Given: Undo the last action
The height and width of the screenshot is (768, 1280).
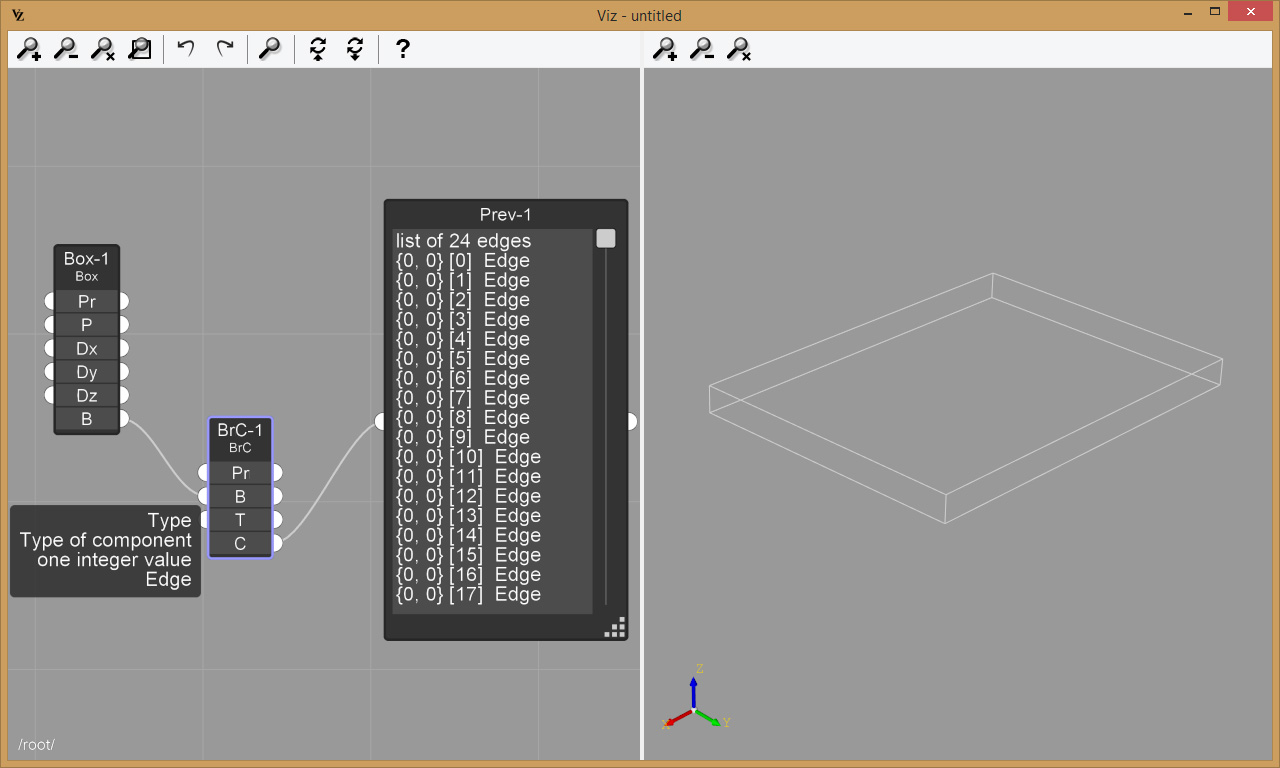Looking at the screenshot, I should pos(186,49).
